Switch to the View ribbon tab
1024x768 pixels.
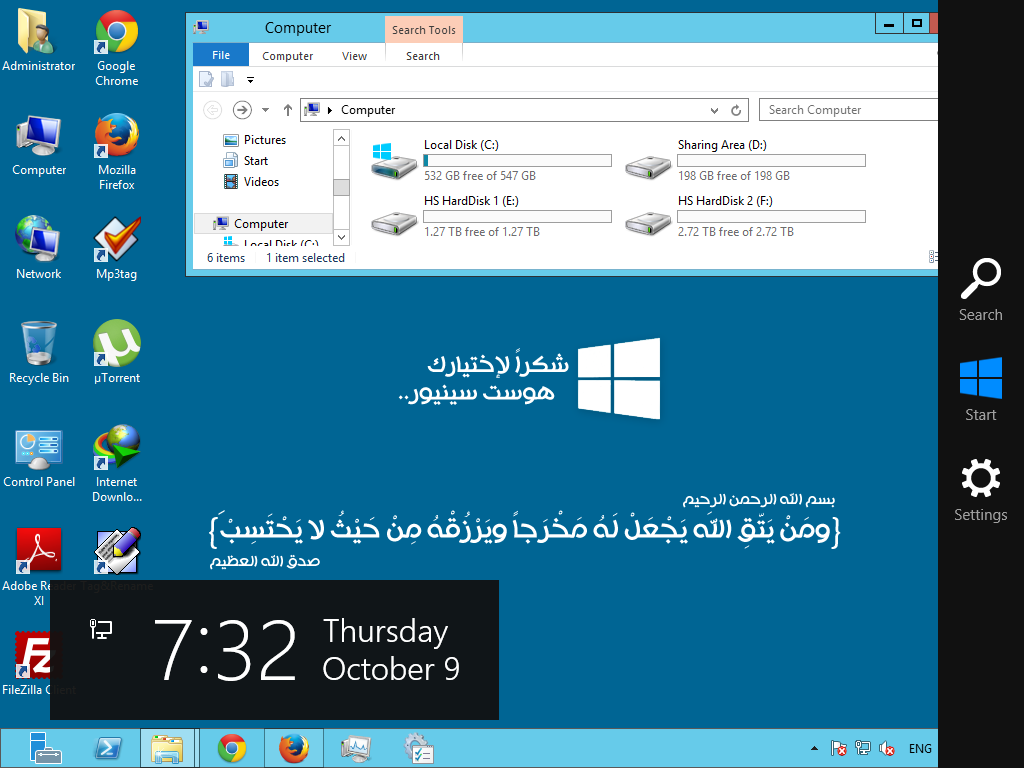tap(354, 56)
